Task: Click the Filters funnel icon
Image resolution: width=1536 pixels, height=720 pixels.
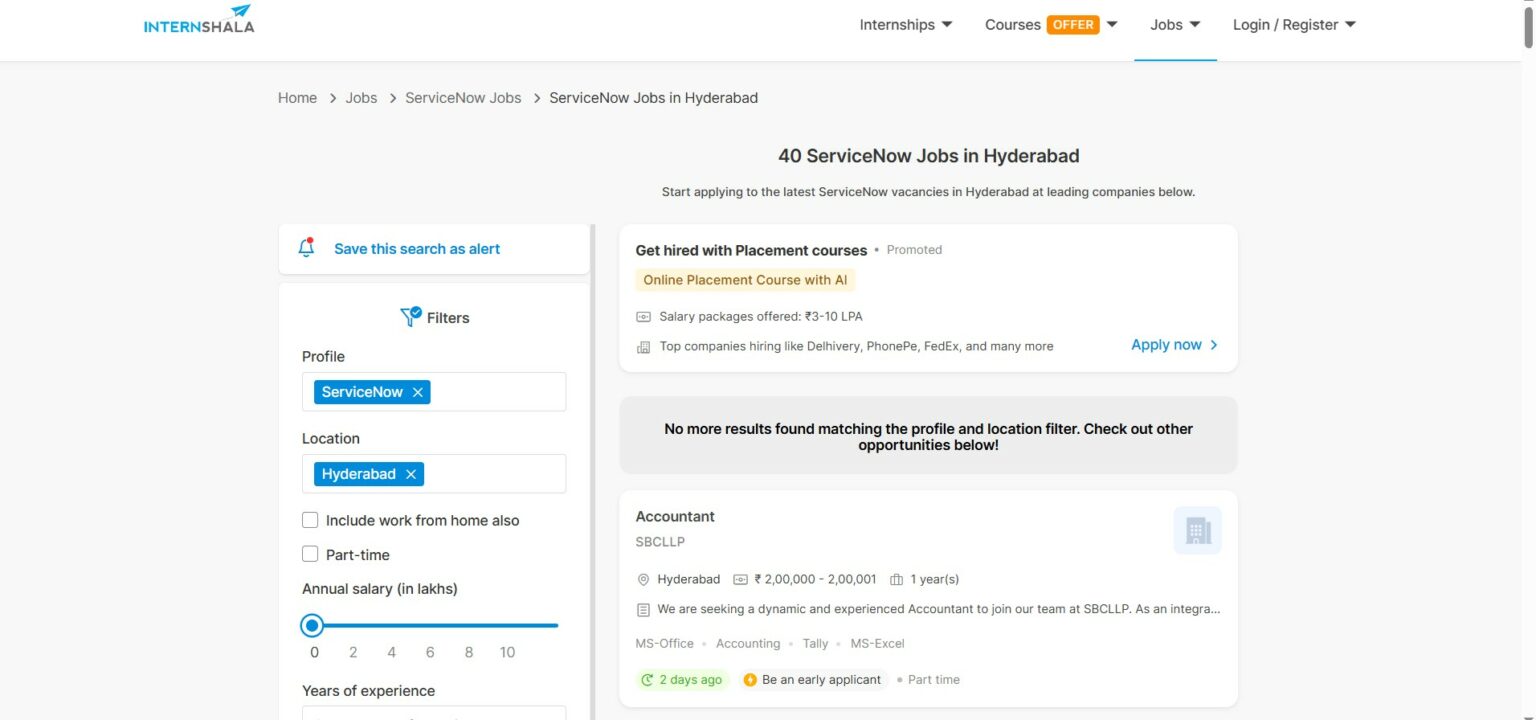Action: [410, 317]
